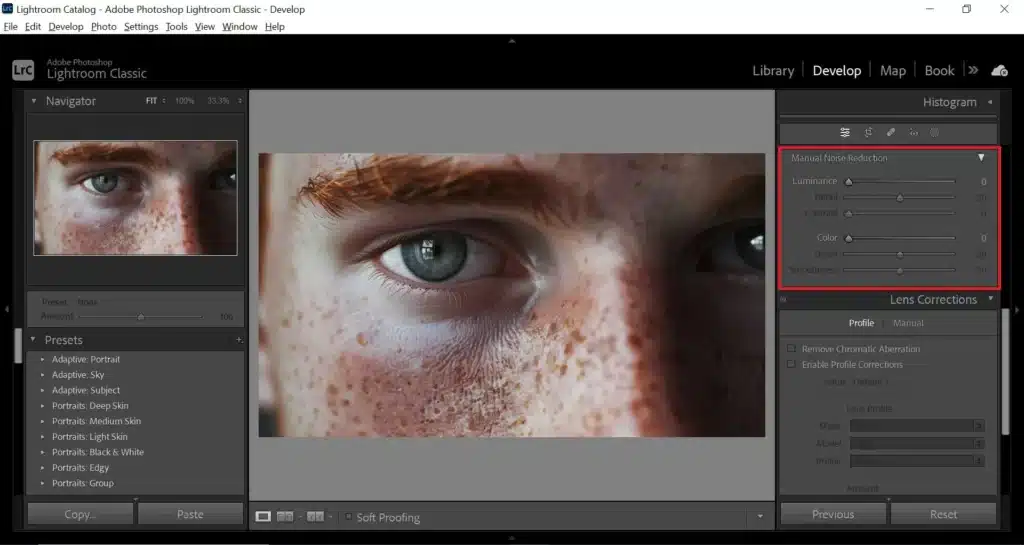Toggle Soft Proofing checkbox
Screen dimensions: 1024x545
[348, 517]
